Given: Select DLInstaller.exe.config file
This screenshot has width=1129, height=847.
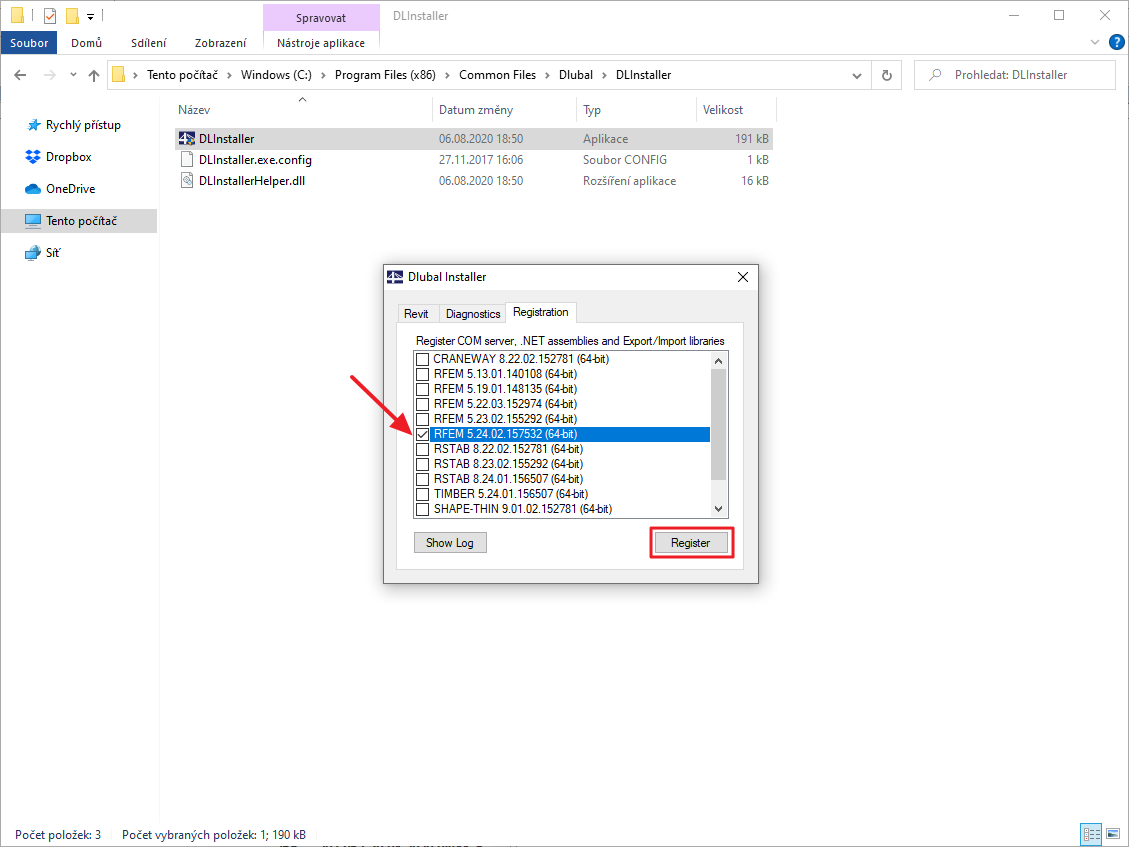Looking at the screenshot, I should [473, 160].
